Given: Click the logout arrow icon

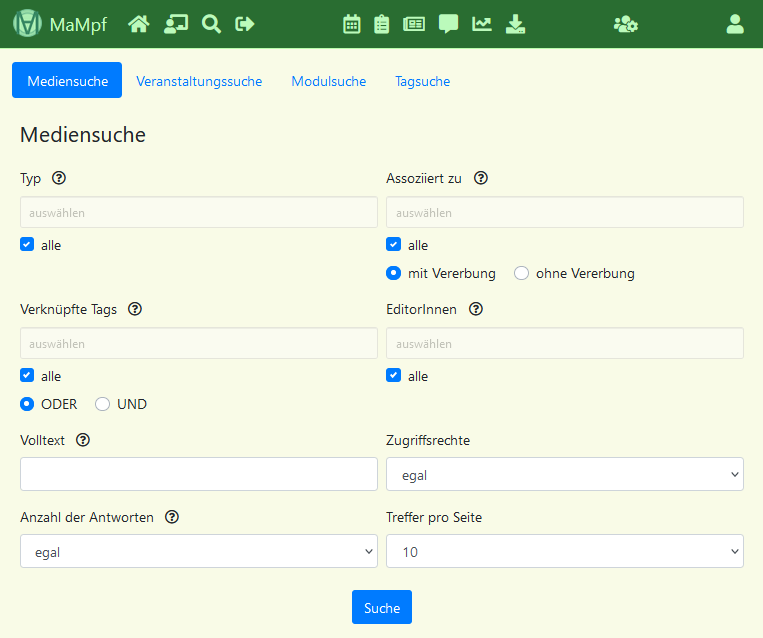Looking at the screenshot, I should click(245, 24).
